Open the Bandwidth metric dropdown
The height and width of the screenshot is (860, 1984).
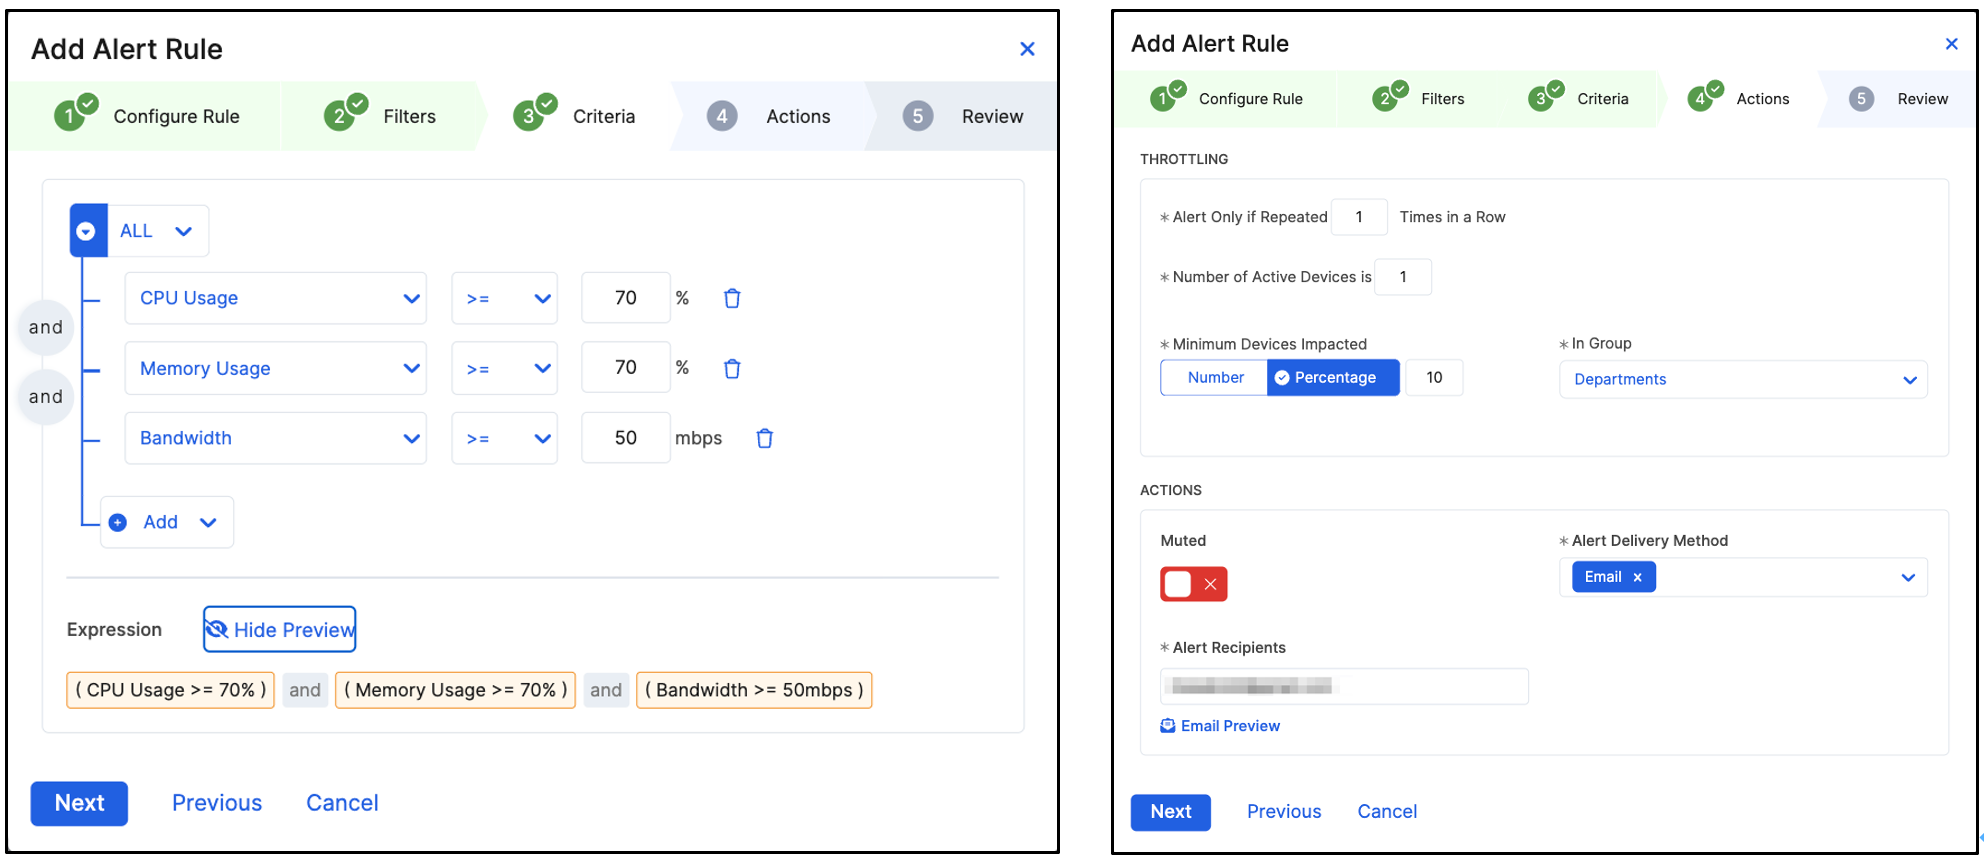coord(276,438)
